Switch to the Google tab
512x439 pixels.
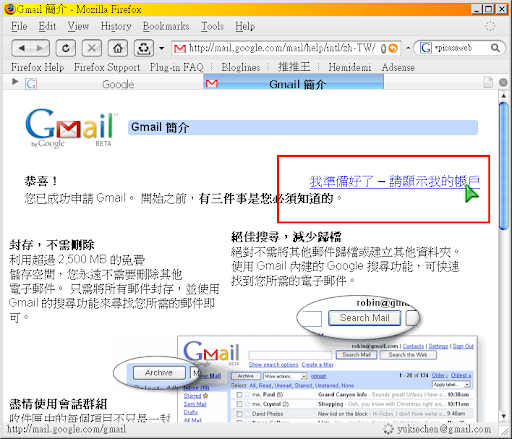[x=113, y=83]
